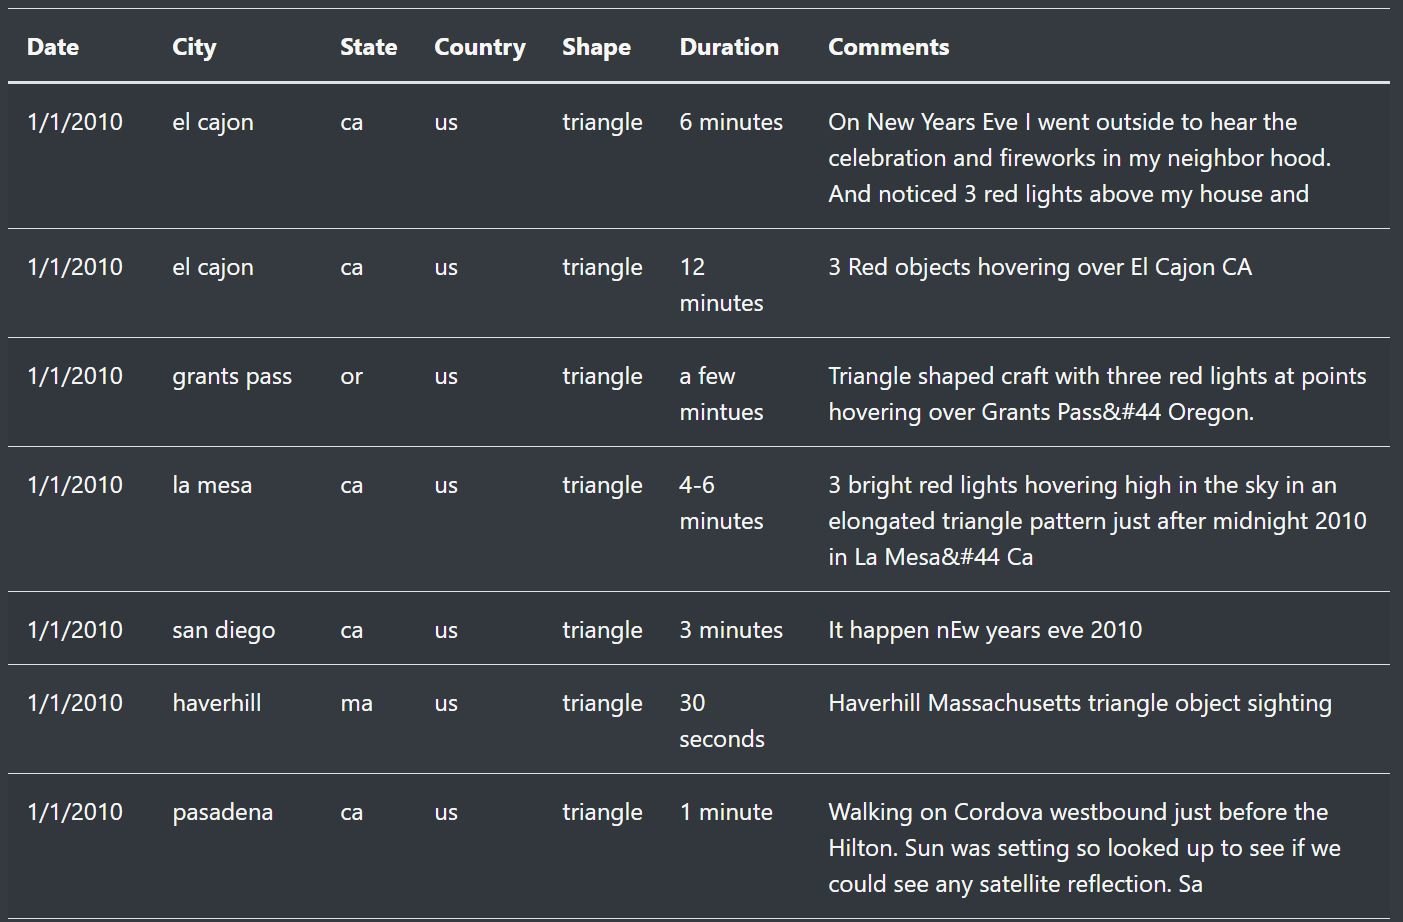This screenshot has height=922, width=1403.
Task: Click the Haverhill Massachusetts triangle object comment
Action: pyautogui.click(x=1079, y=703)
